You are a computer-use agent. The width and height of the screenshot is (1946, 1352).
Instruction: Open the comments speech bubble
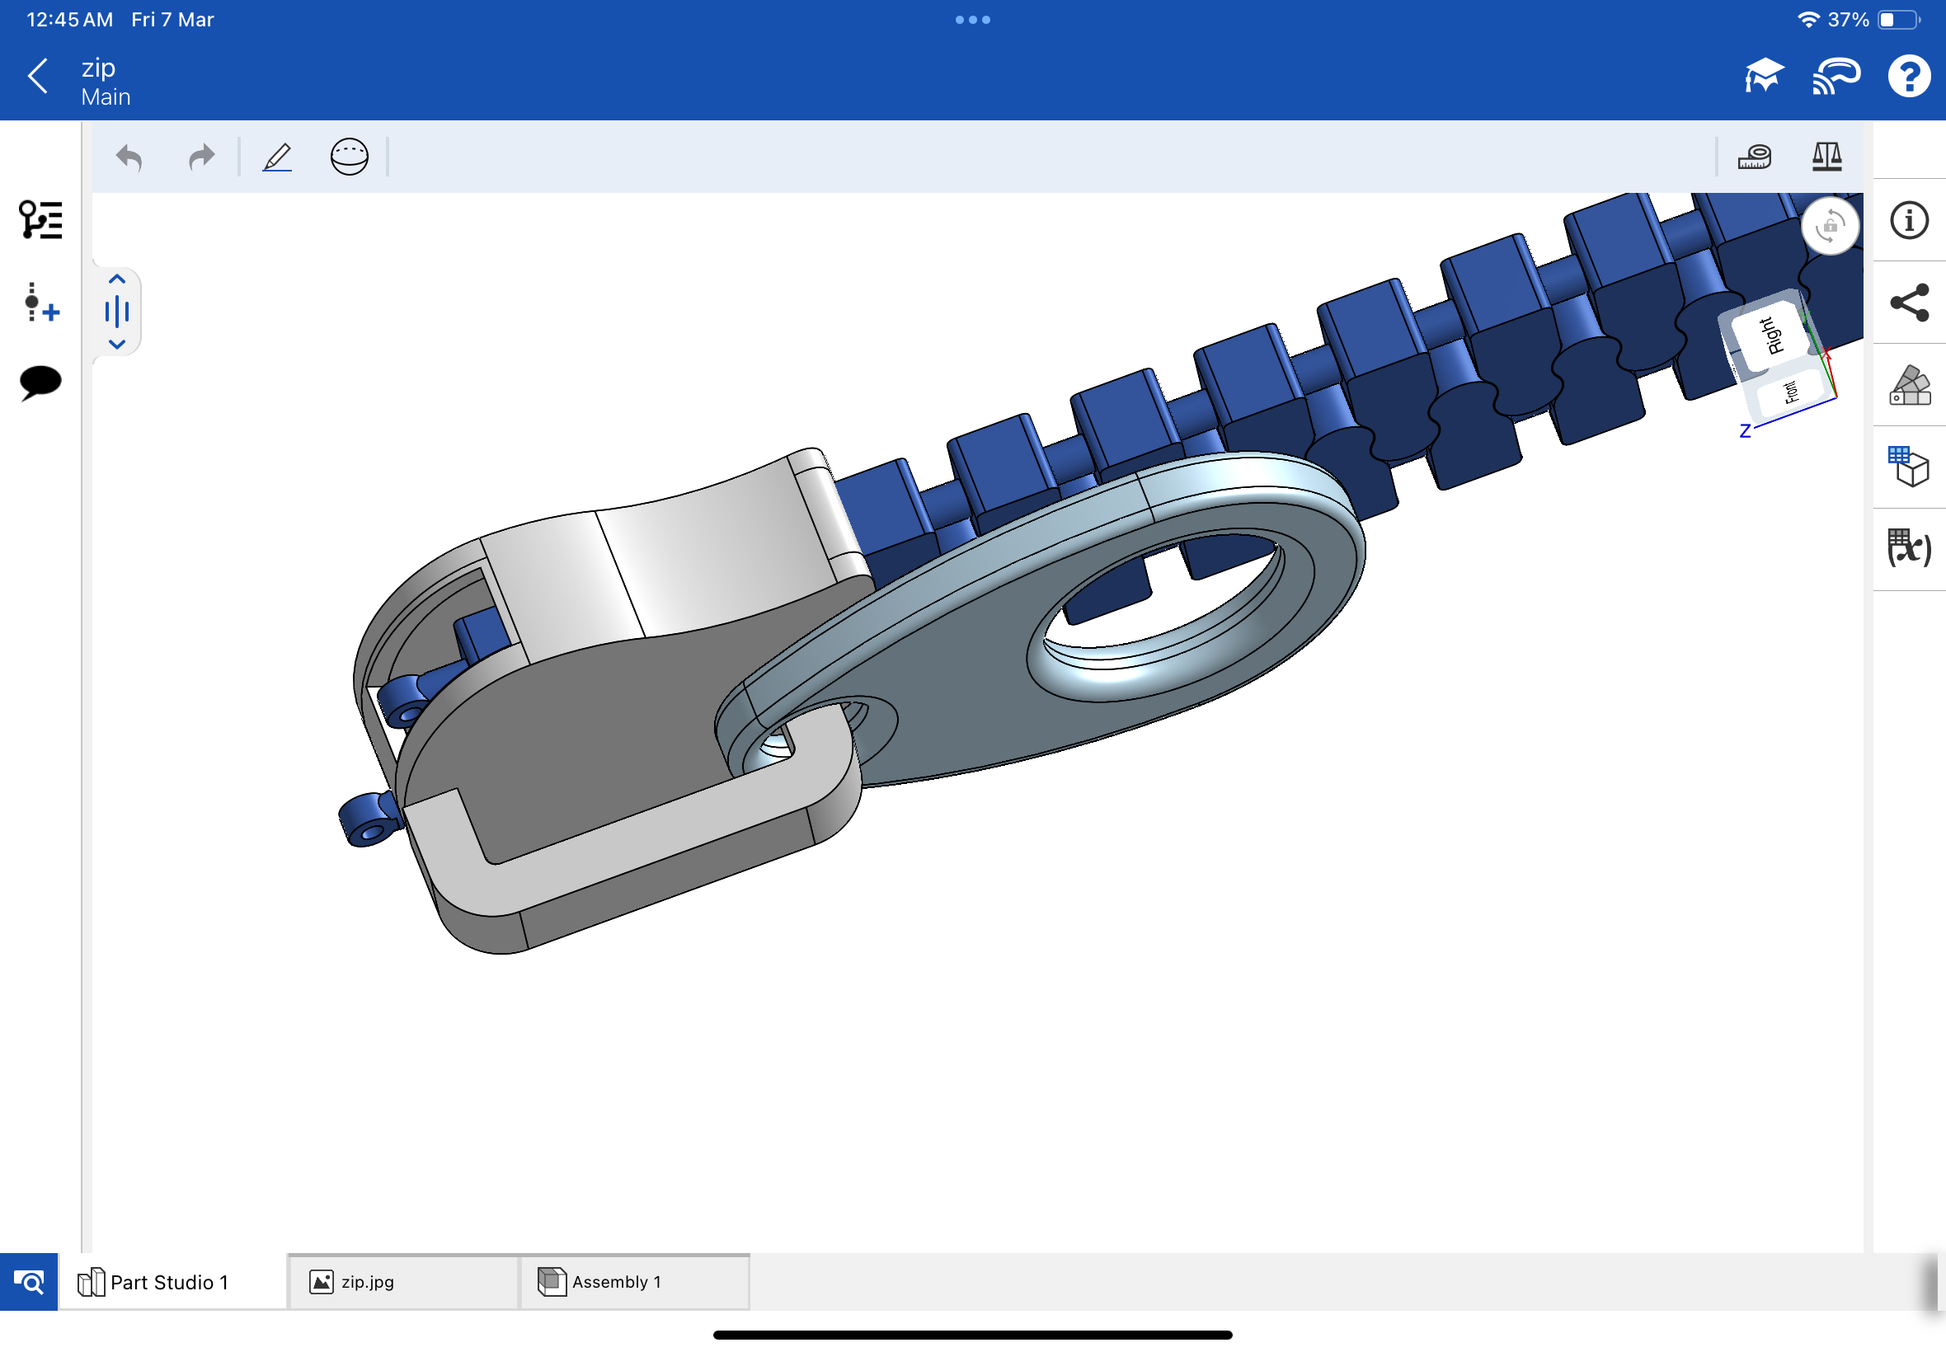[x=41, y=381]
